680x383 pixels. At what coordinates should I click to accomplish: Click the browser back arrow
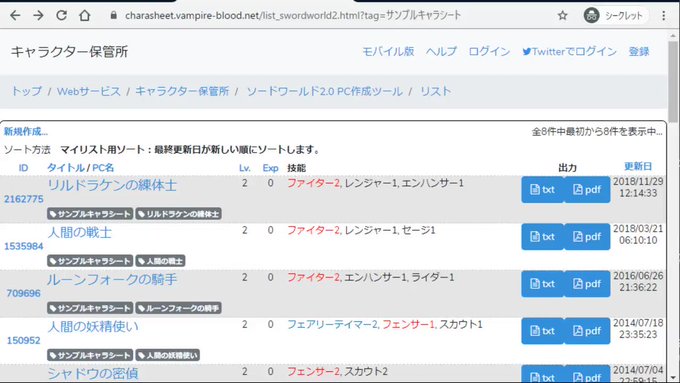click(15, 16)
